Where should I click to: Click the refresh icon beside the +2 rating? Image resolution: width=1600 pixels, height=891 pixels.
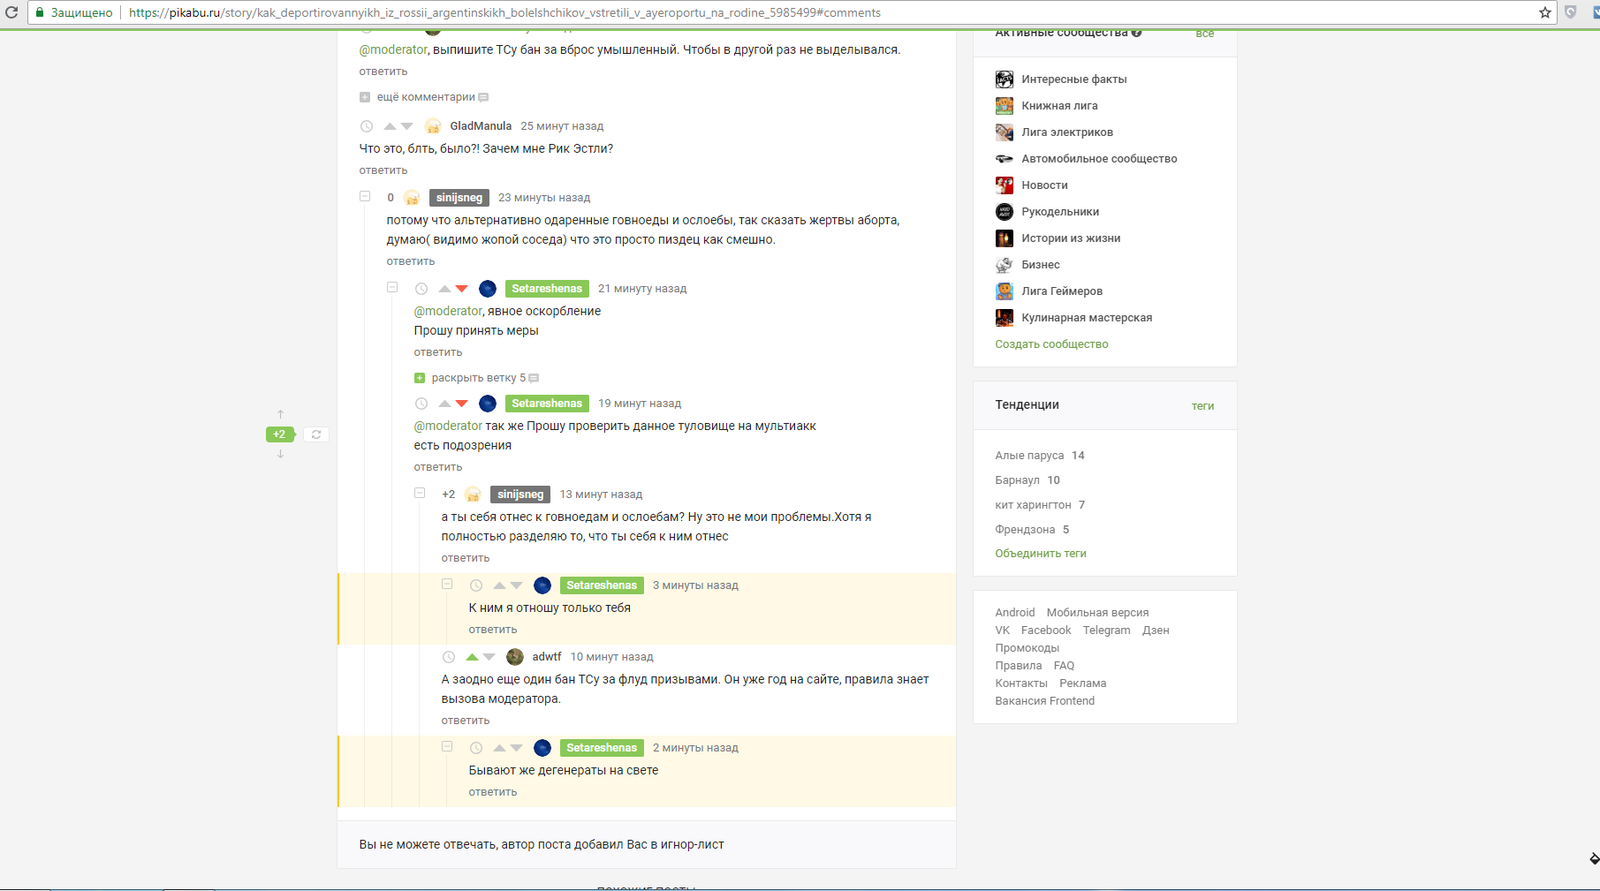click(x=316, y=435)
